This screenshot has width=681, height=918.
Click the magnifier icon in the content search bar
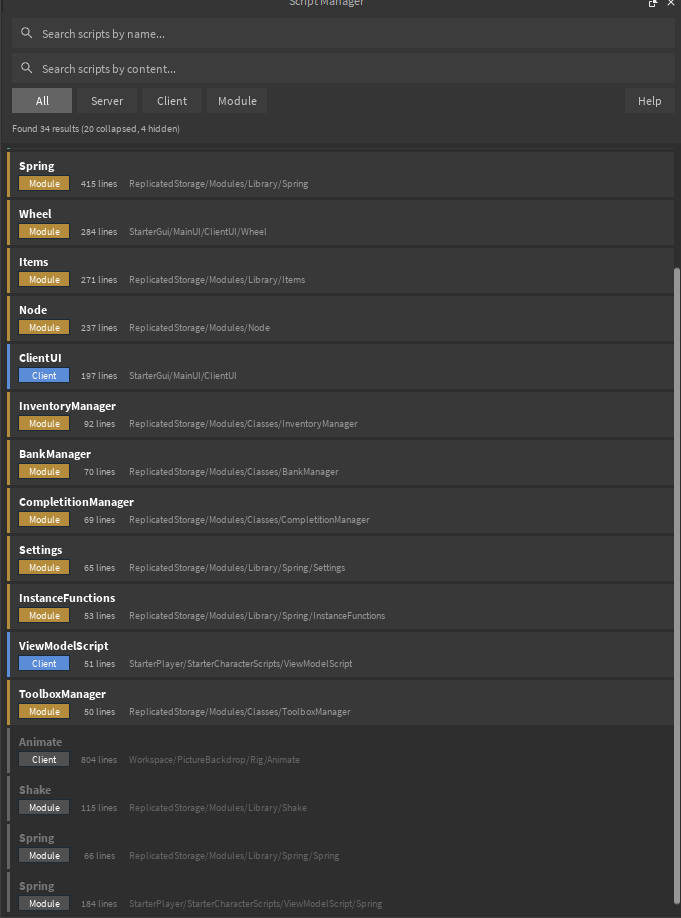[25, 67]
